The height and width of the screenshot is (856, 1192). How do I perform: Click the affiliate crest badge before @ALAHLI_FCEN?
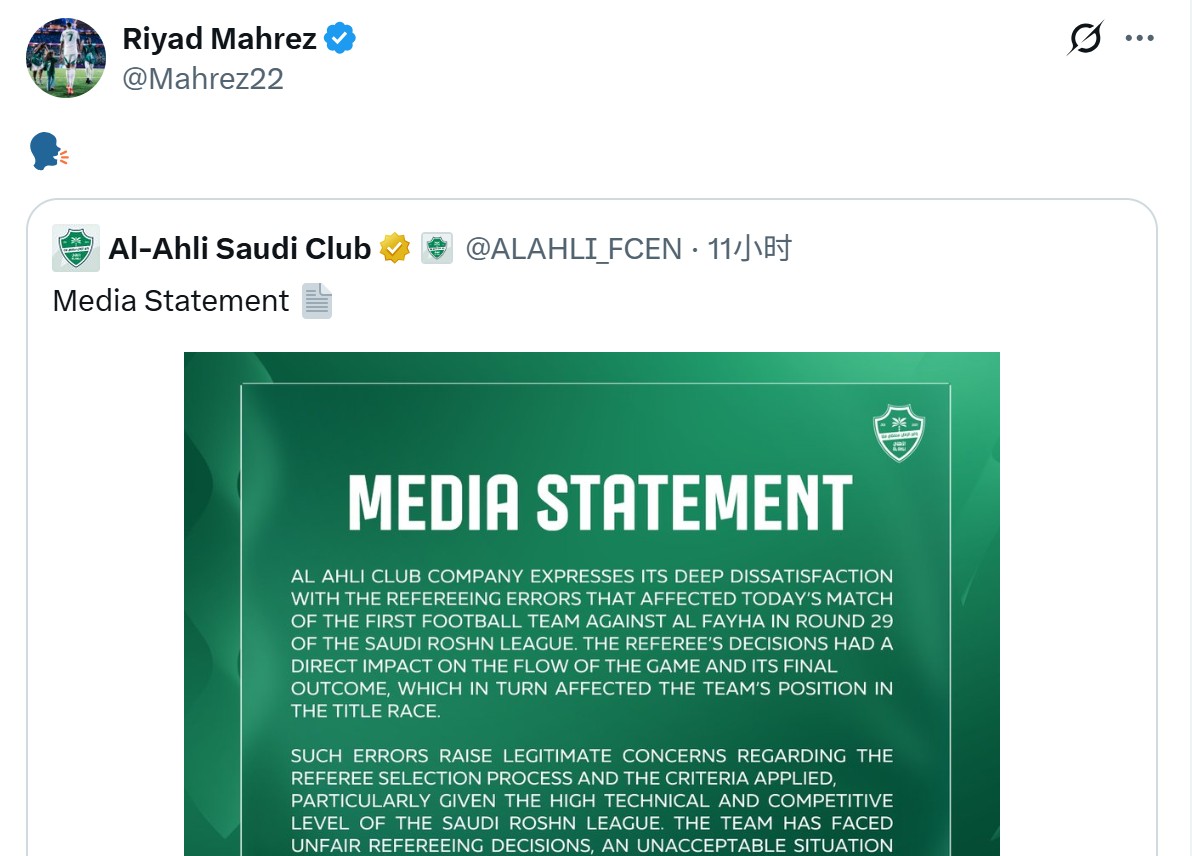(437, 248)
